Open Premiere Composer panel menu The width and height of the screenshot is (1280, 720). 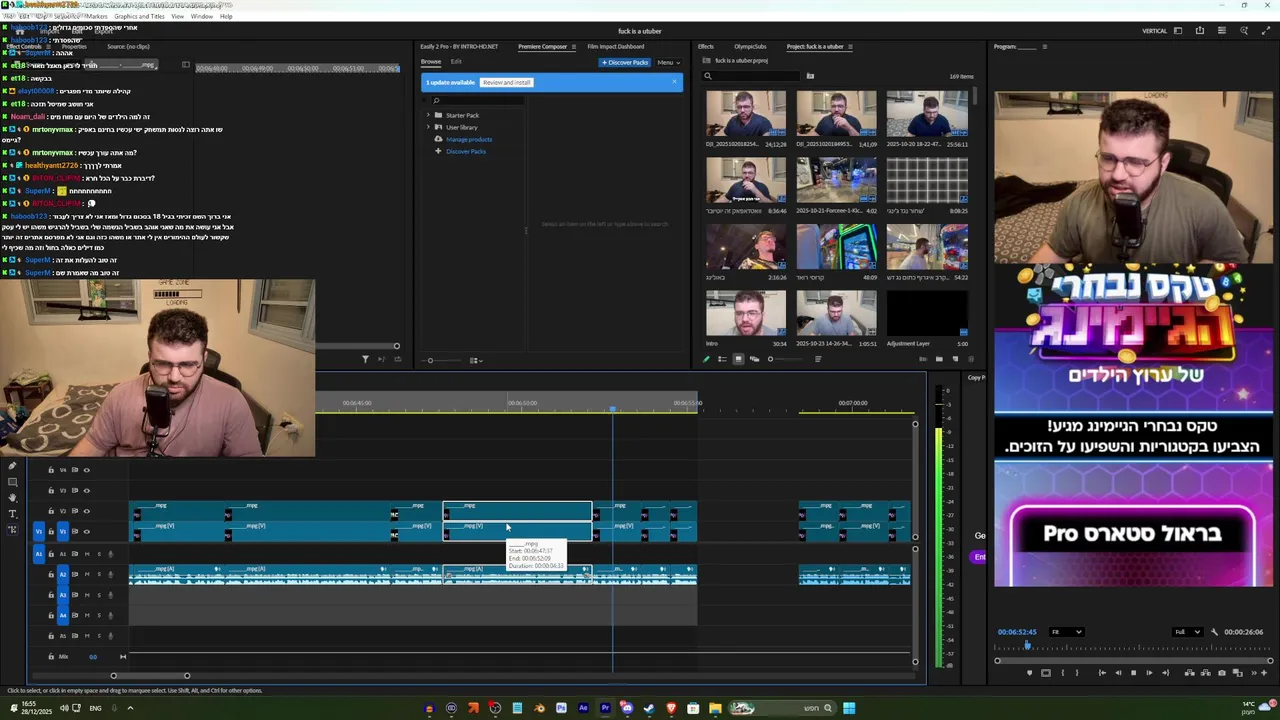click(574, 46)
